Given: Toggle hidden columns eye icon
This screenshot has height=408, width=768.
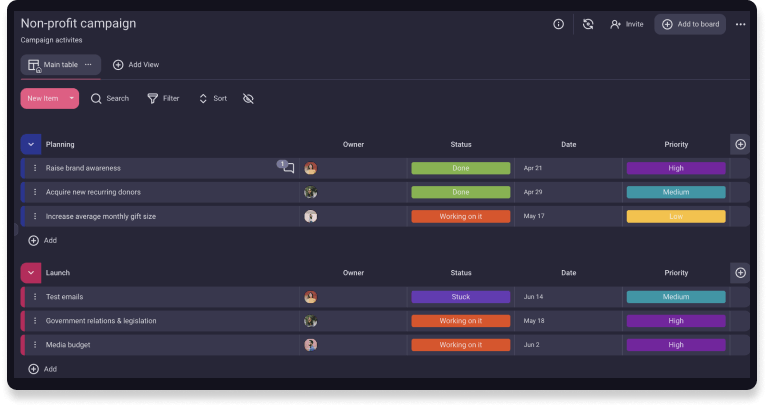Looking at the screenshot, I should [x=248, y=98].
